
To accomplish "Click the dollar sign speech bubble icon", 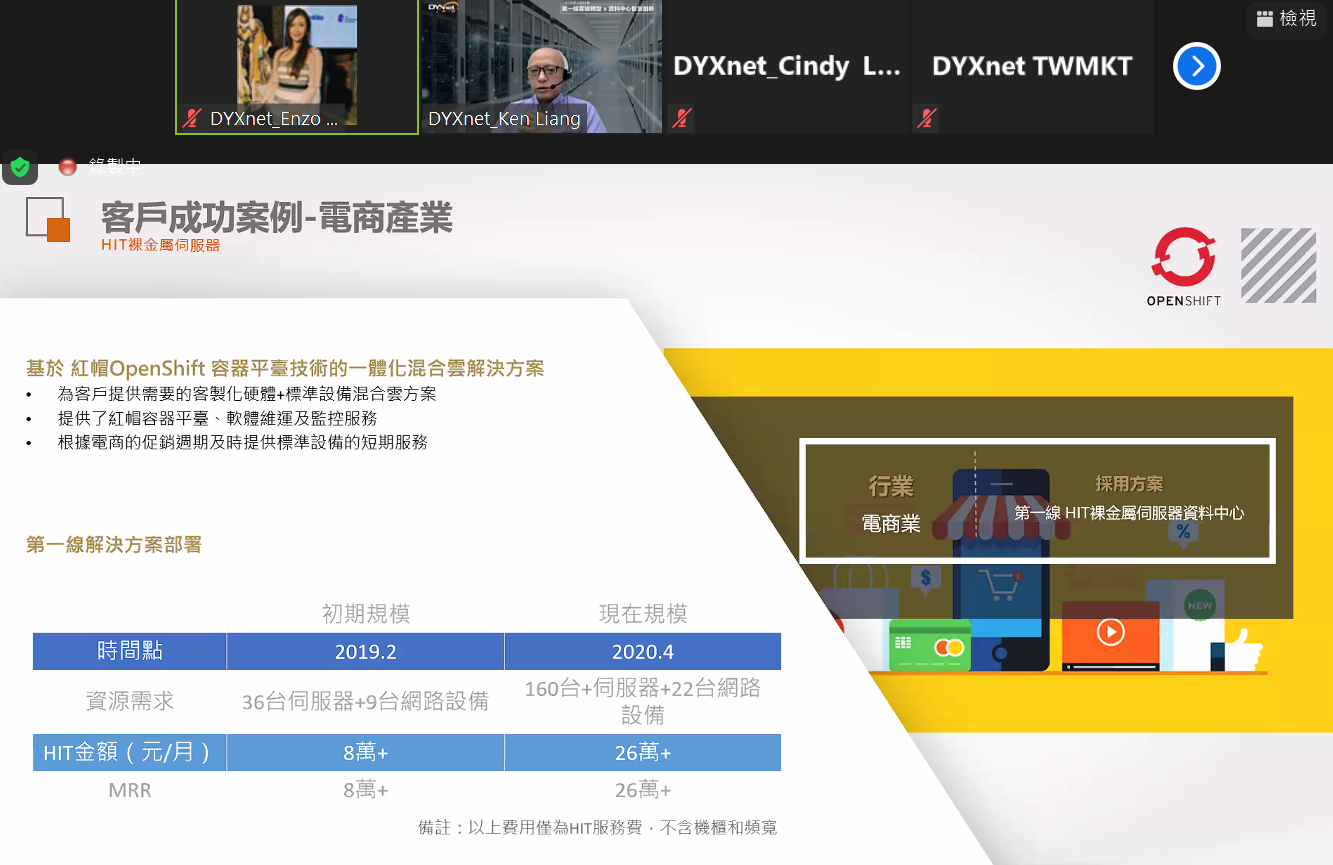I will (926, 578).
